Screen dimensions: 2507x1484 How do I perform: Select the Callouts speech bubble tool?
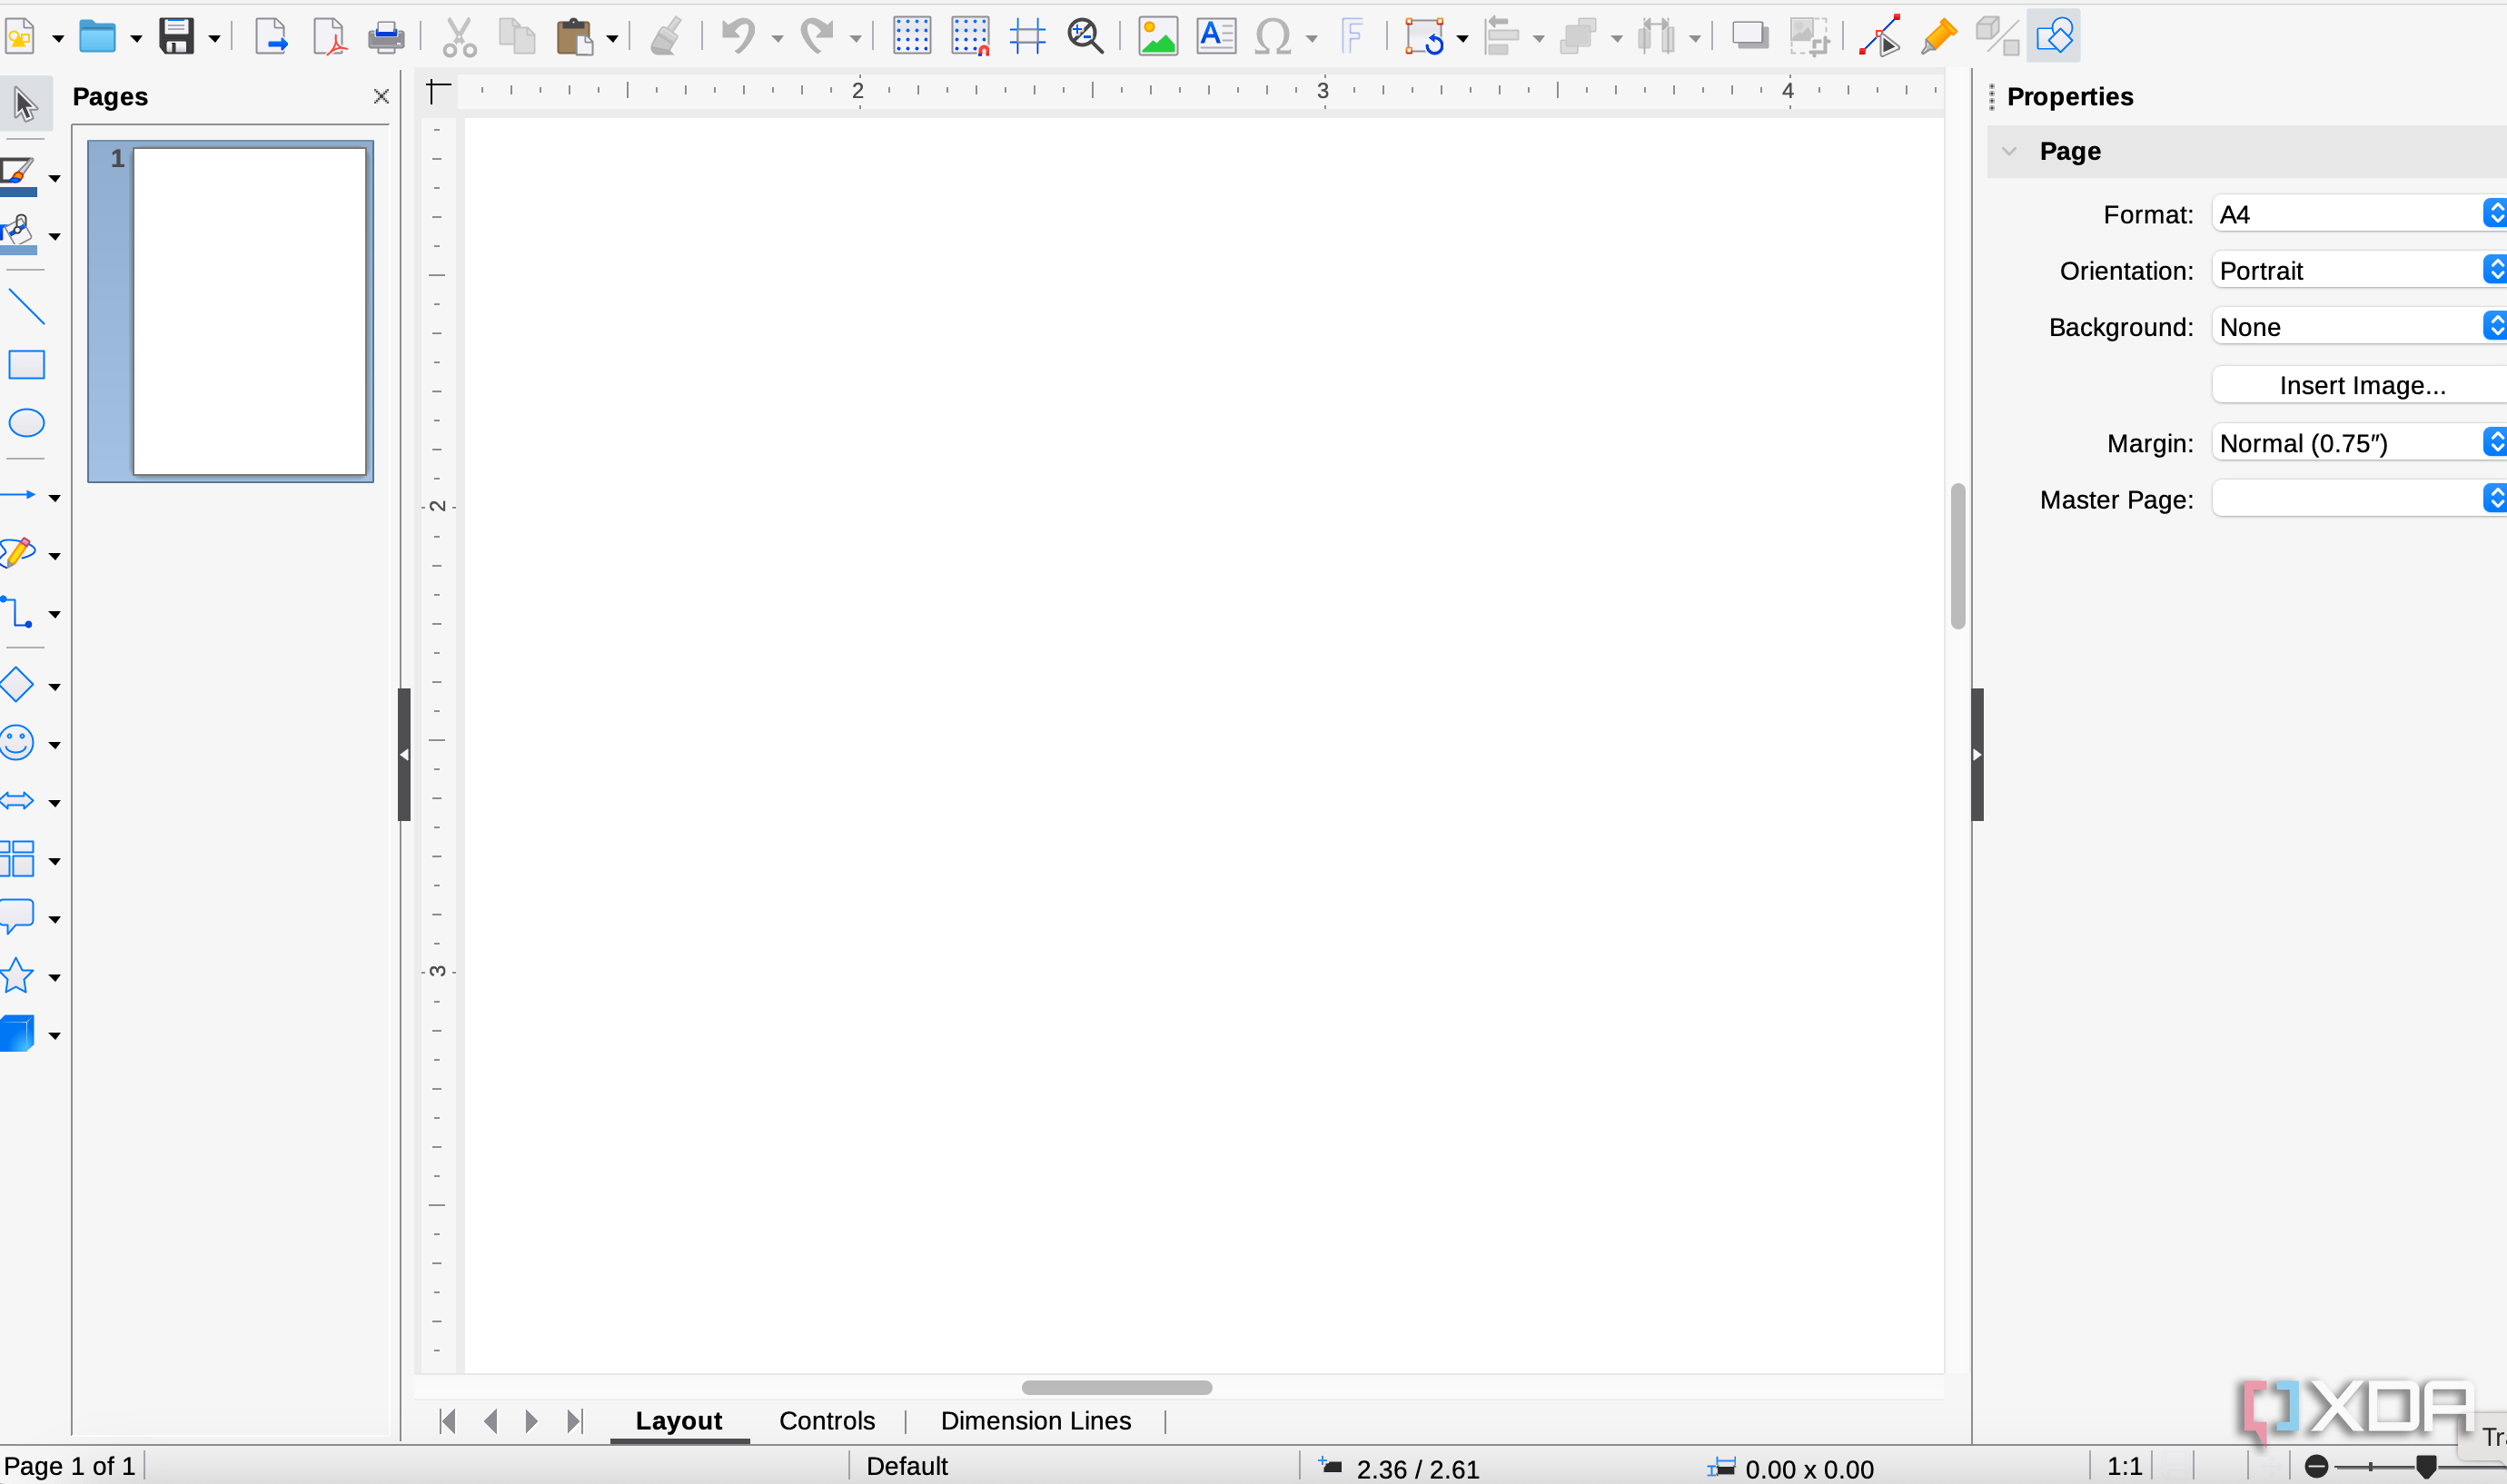click(18, 917)
